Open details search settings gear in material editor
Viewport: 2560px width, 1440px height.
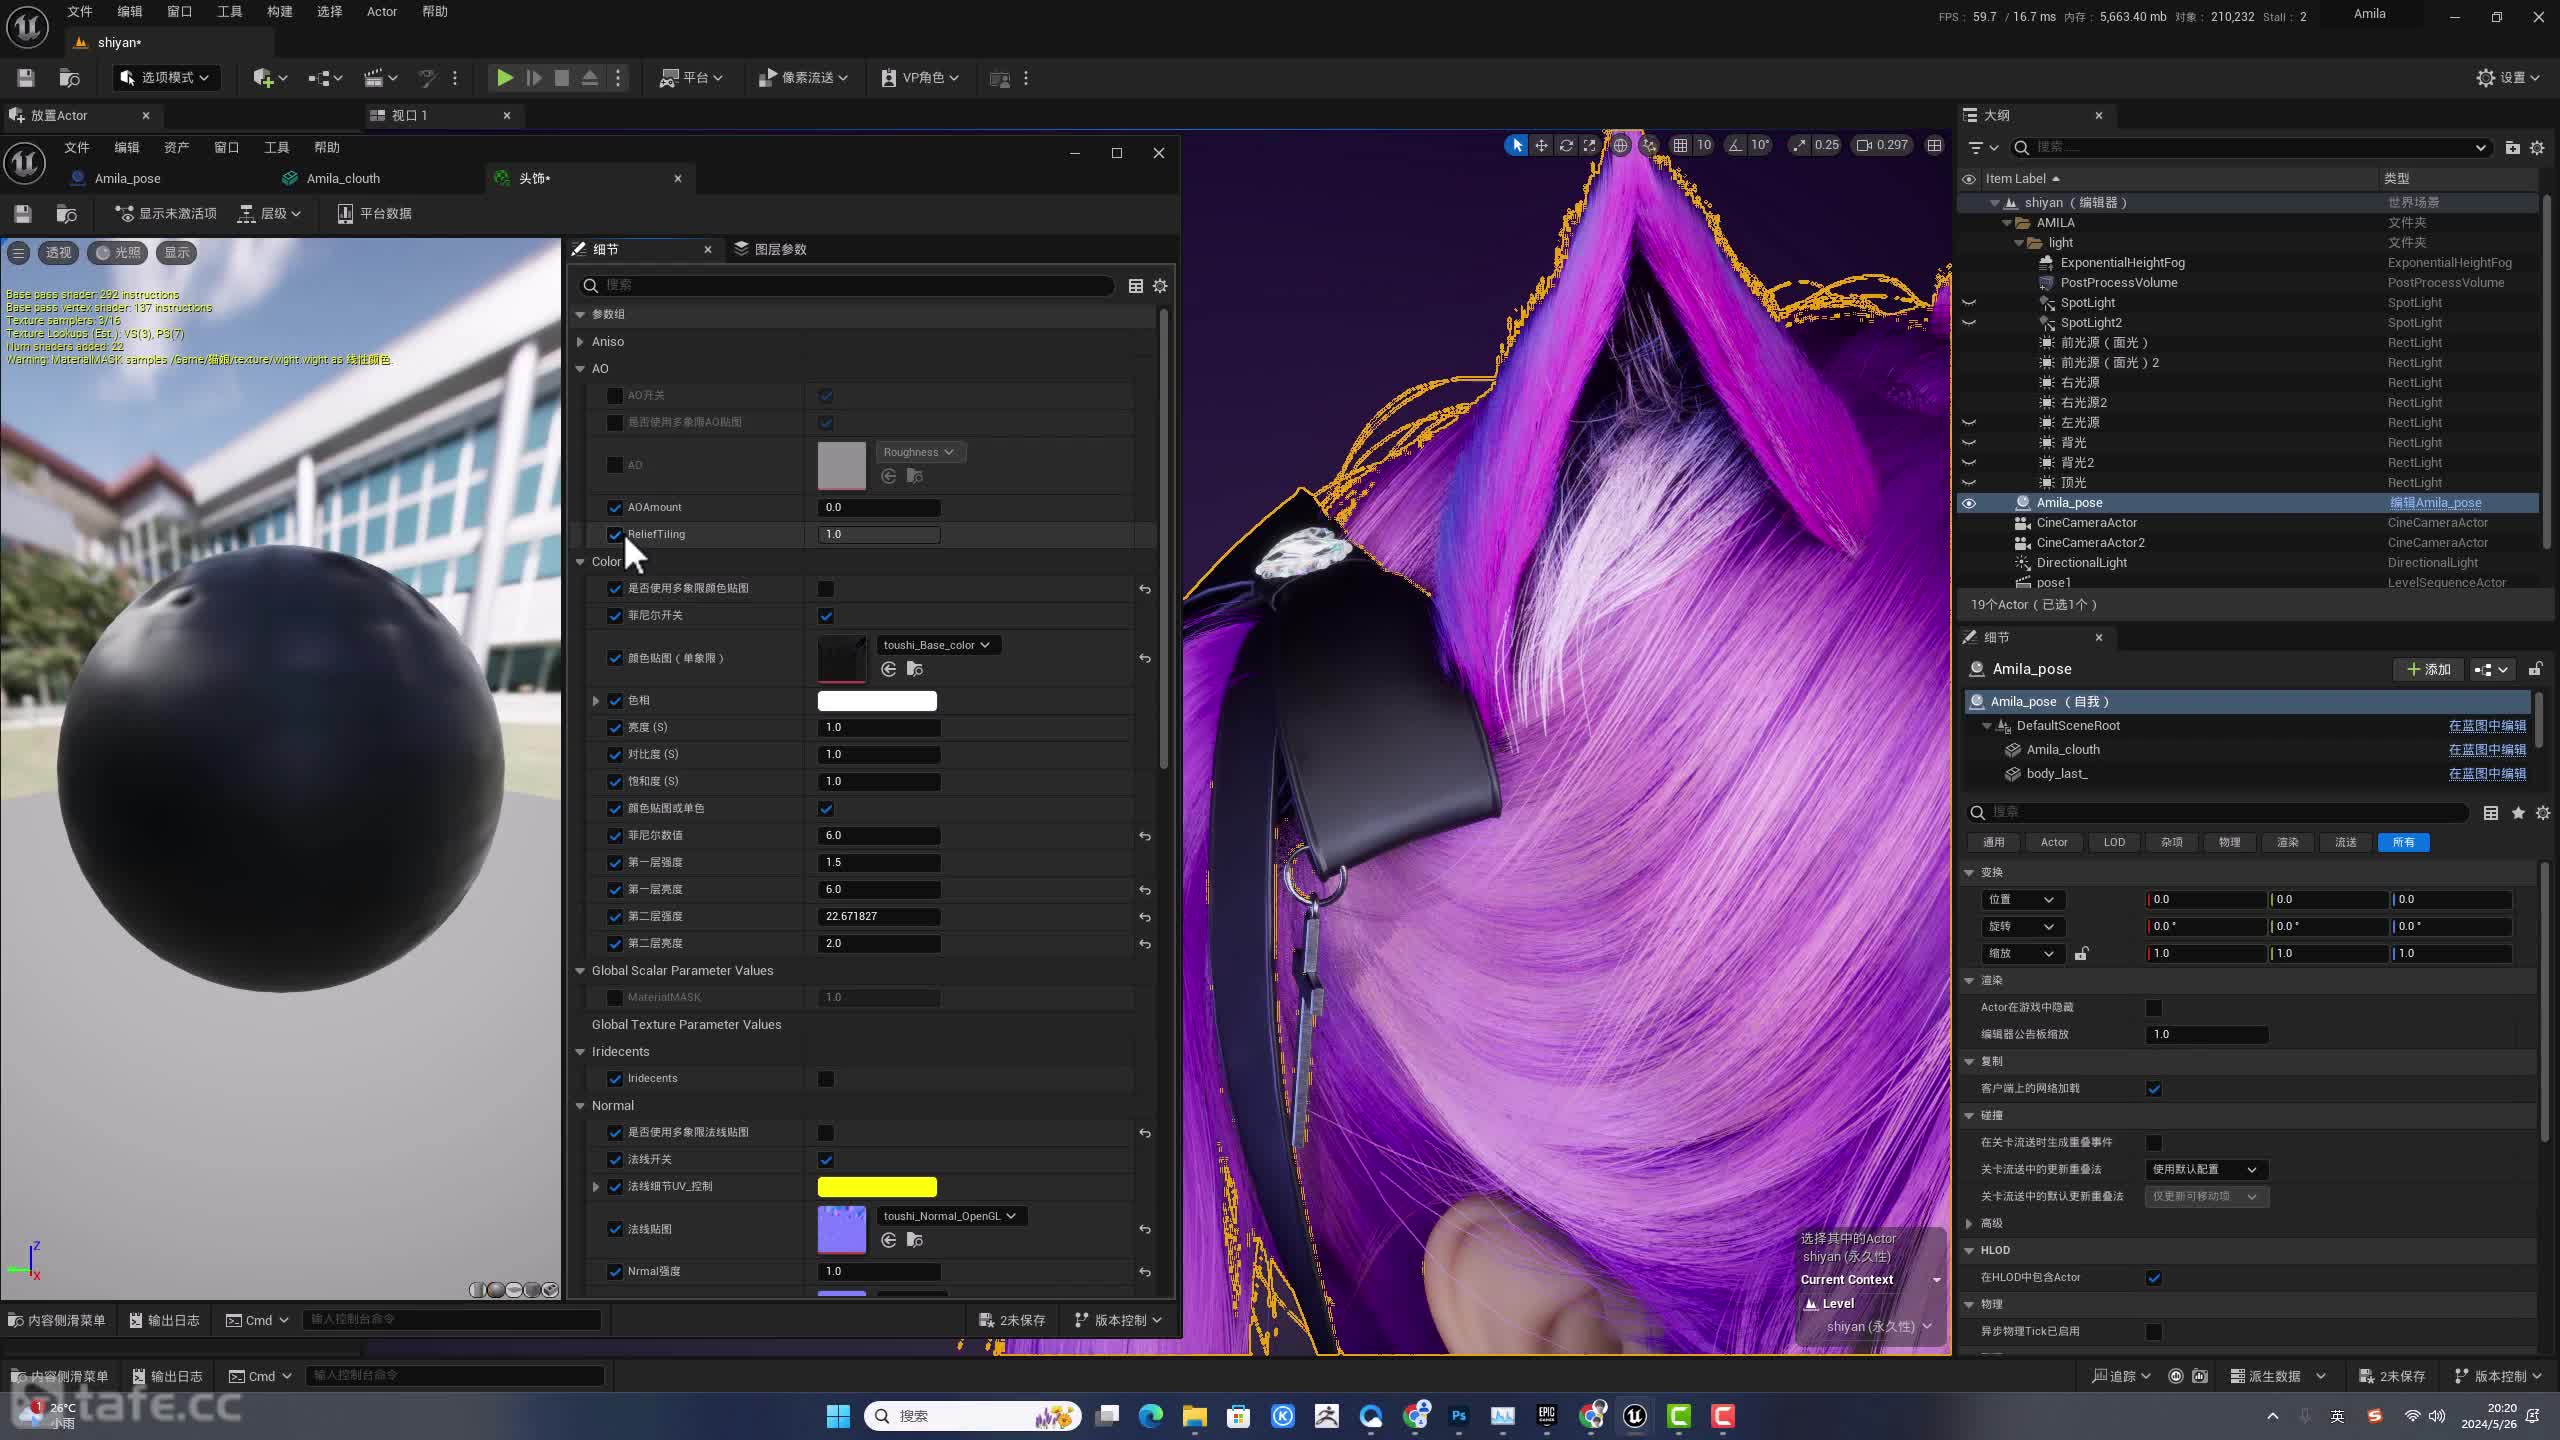click(1160, 286)
